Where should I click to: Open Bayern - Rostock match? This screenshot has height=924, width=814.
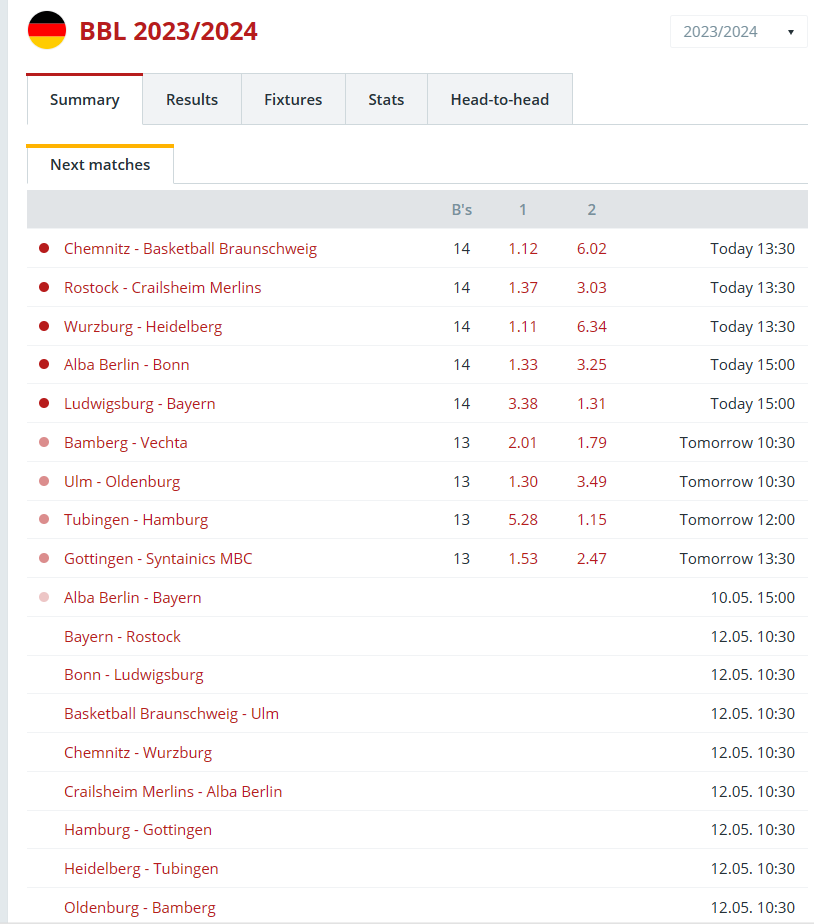point(122,636)
